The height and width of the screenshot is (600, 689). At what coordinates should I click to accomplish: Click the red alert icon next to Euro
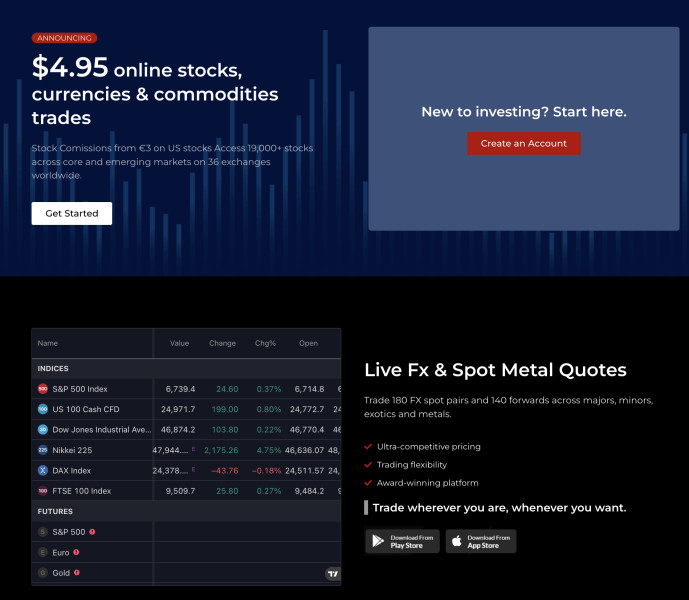coord(76,552)
